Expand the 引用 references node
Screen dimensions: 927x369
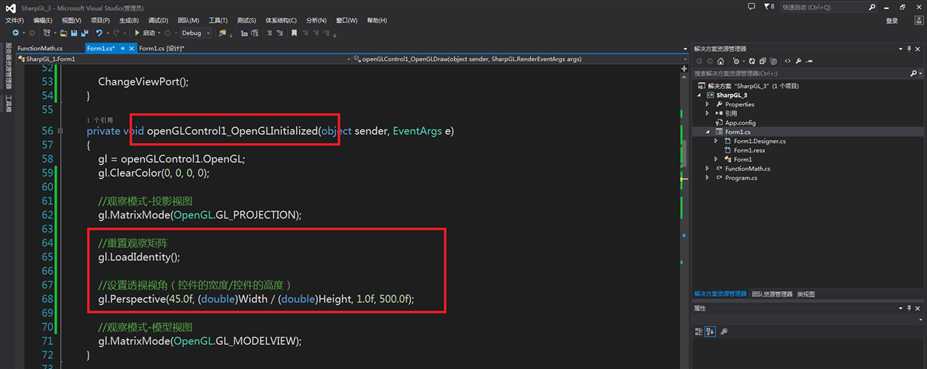pyautogui.click(x=708, y=113)
